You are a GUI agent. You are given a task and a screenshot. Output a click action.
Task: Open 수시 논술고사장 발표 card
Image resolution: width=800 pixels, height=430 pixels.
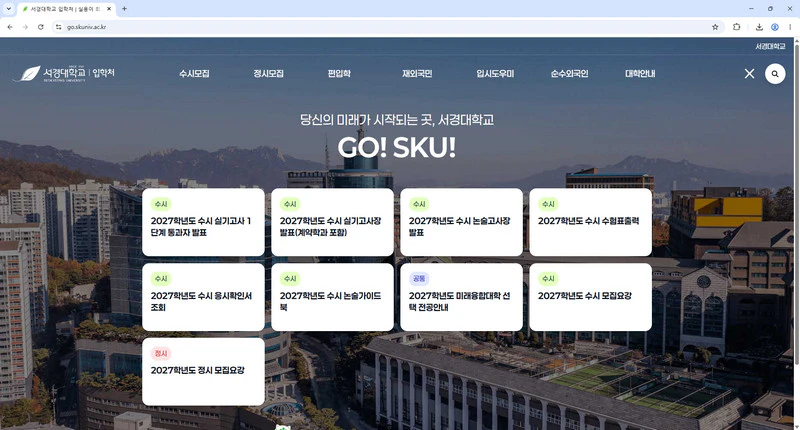tap(461, 222)
